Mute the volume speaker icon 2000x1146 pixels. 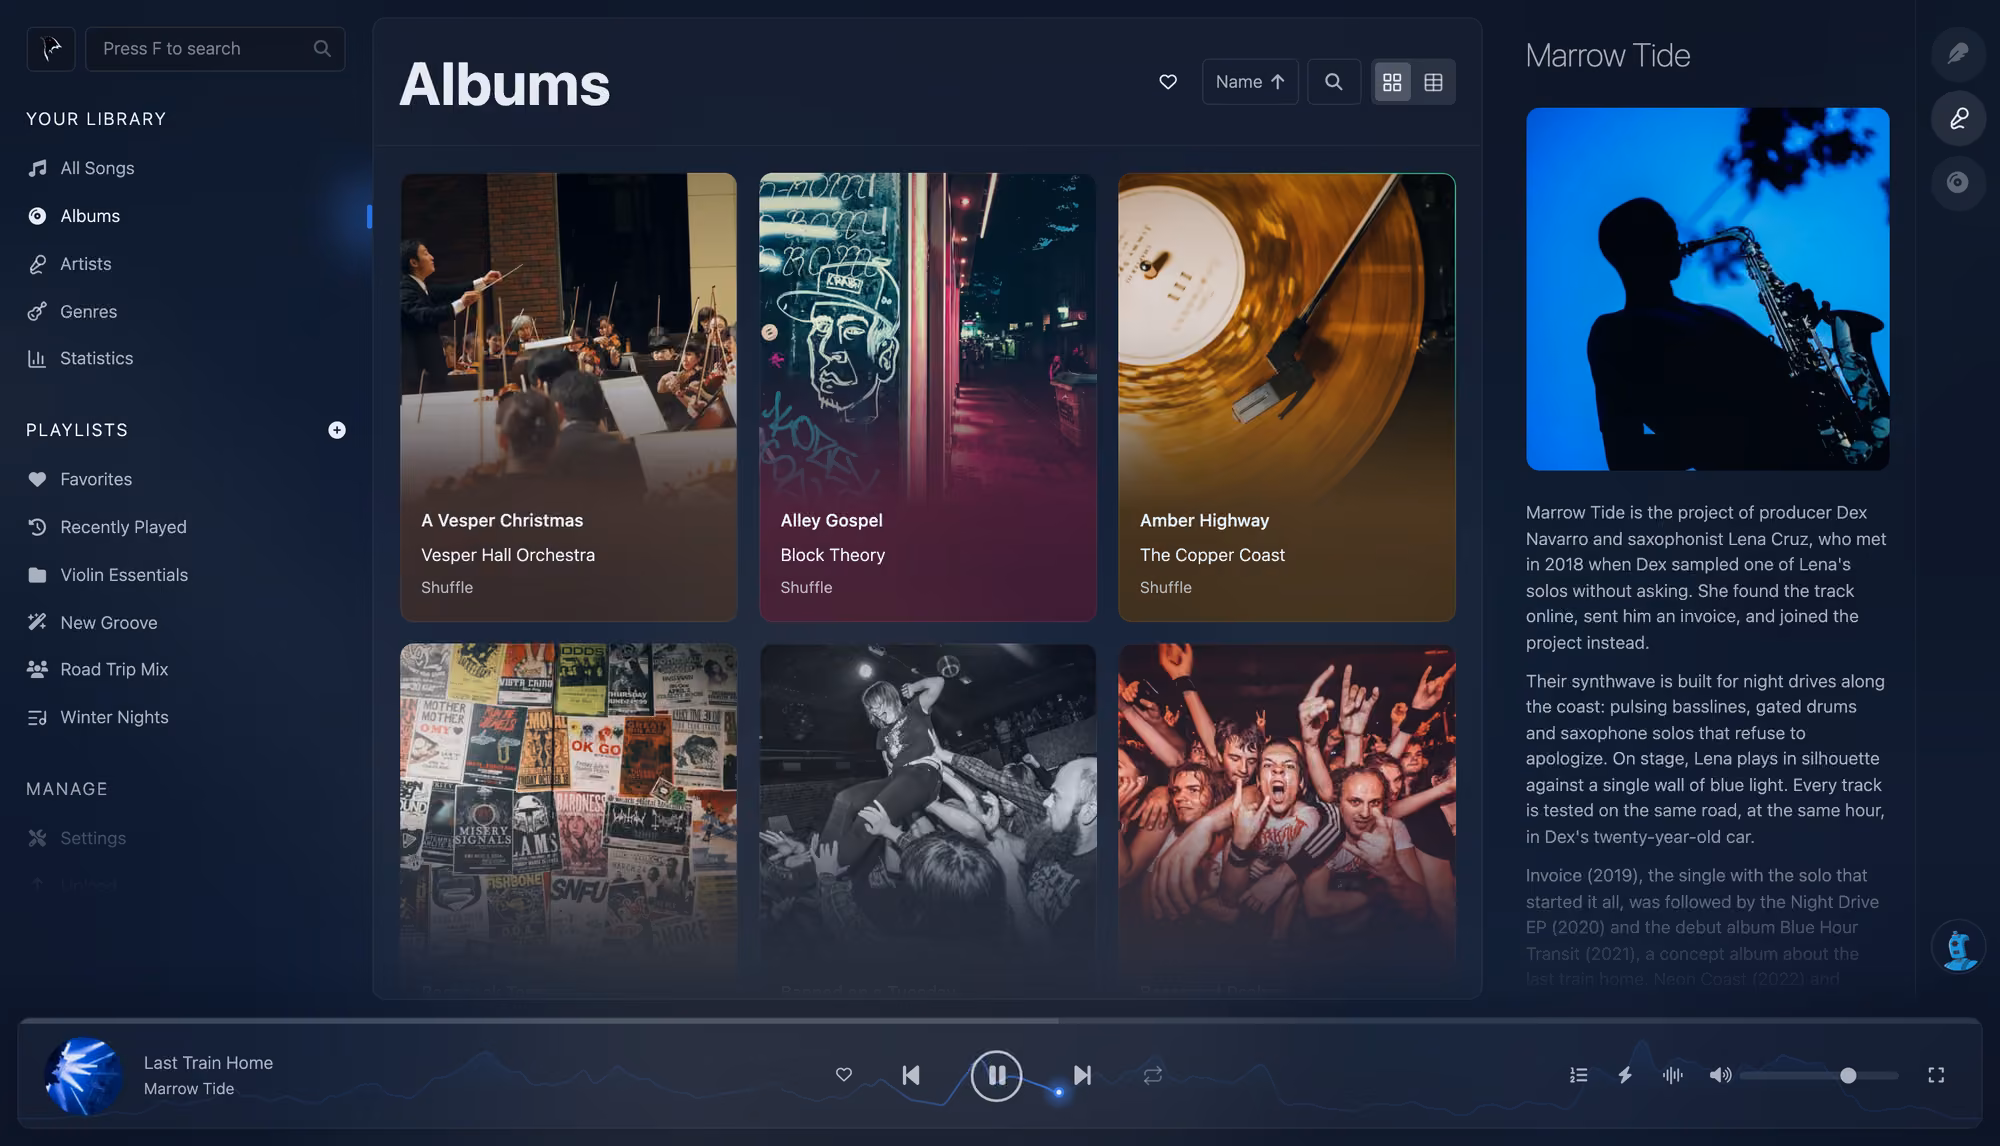(1720, 1075)
